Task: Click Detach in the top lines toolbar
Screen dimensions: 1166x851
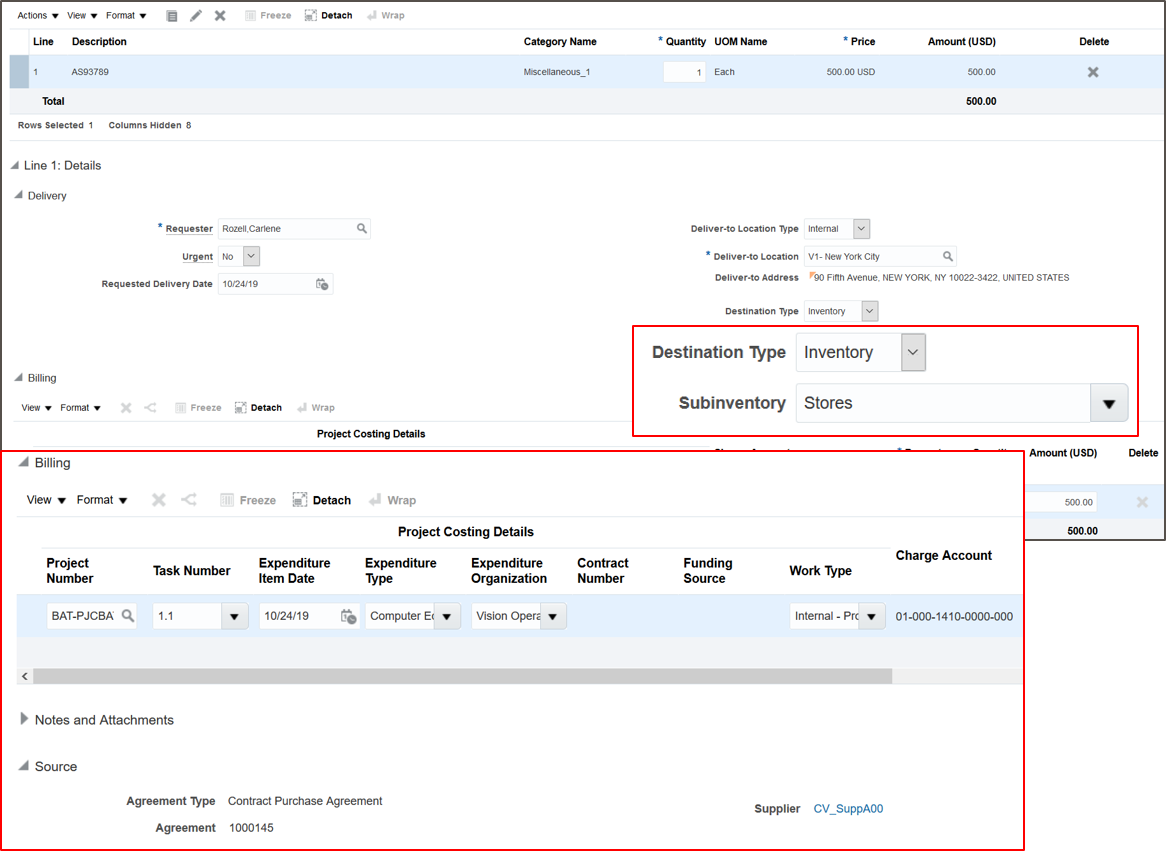Action: (x=329, y=16)
